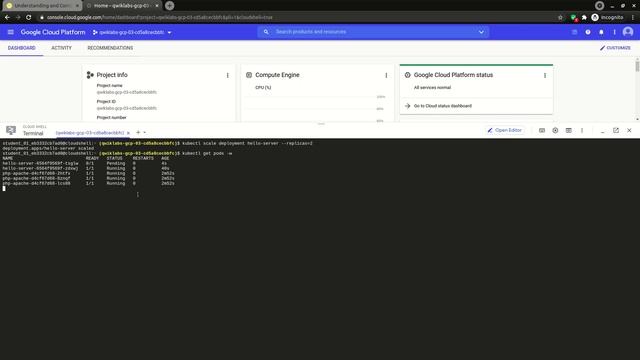Viewport: 640px width, 360px height.
Task: Open Google Cloud Platform status card options menu
Action: (x=545, y=75)
